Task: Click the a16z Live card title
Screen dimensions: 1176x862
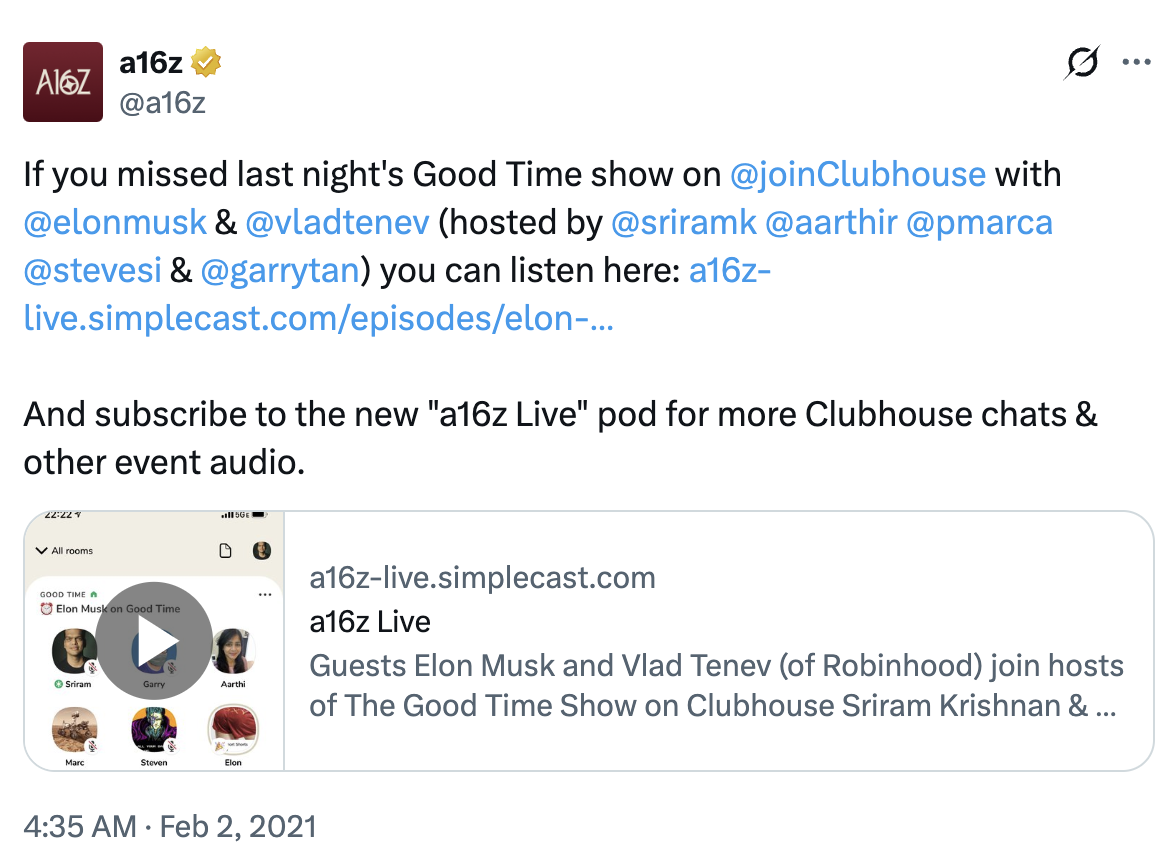Action: click(370, 622)
